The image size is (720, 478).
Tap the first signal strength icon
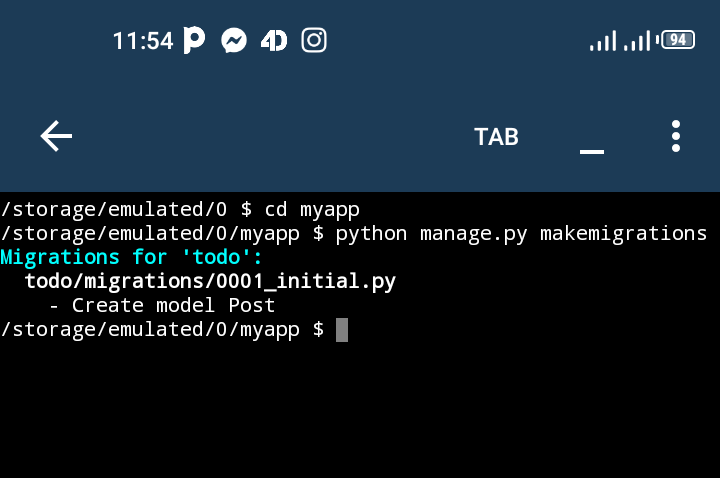coord(603,40)
